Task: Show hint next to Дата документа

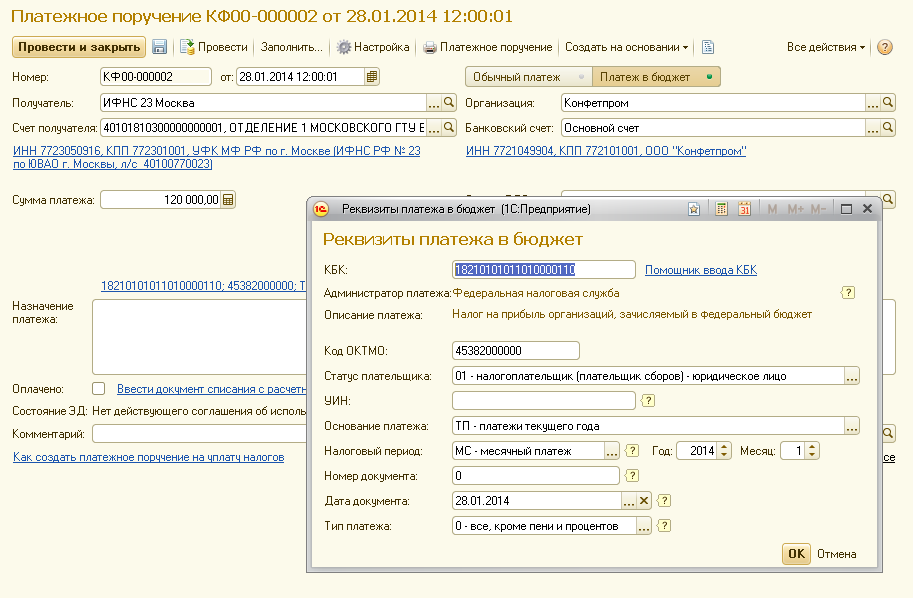Action: [x=664, y=501]
